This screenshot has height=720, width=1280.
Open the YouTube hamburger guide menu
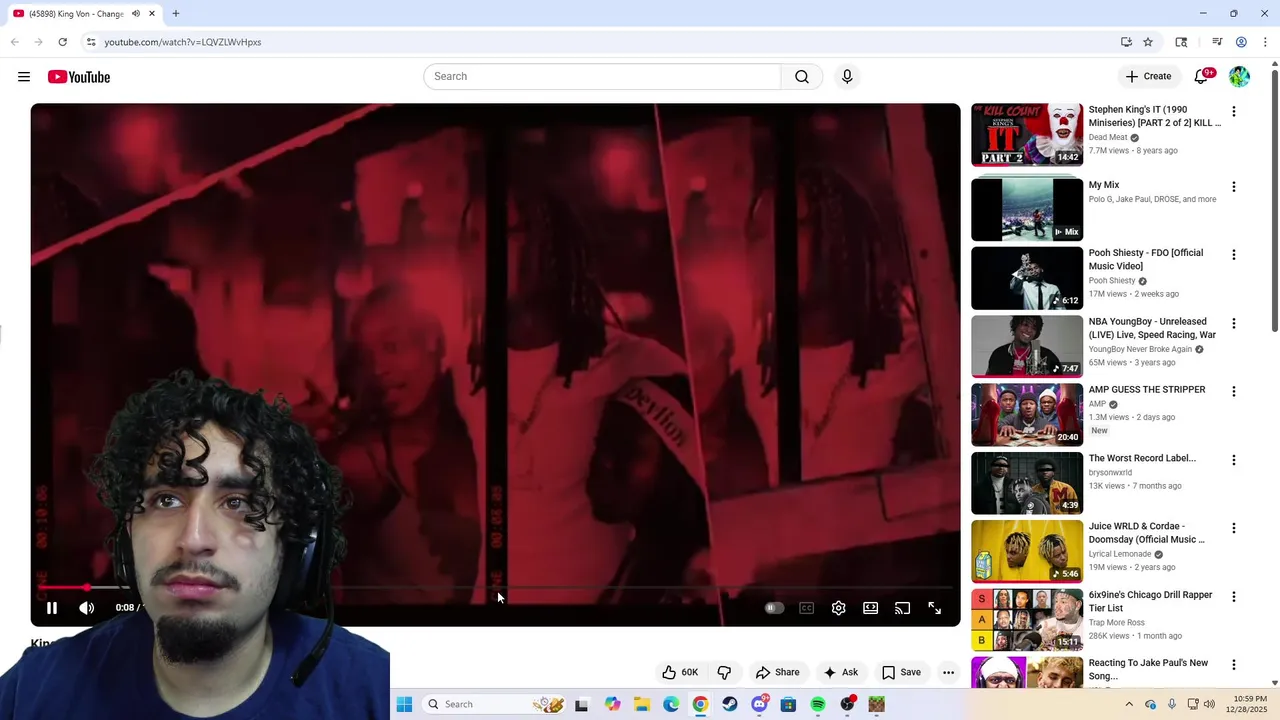[x=24, y=77]
